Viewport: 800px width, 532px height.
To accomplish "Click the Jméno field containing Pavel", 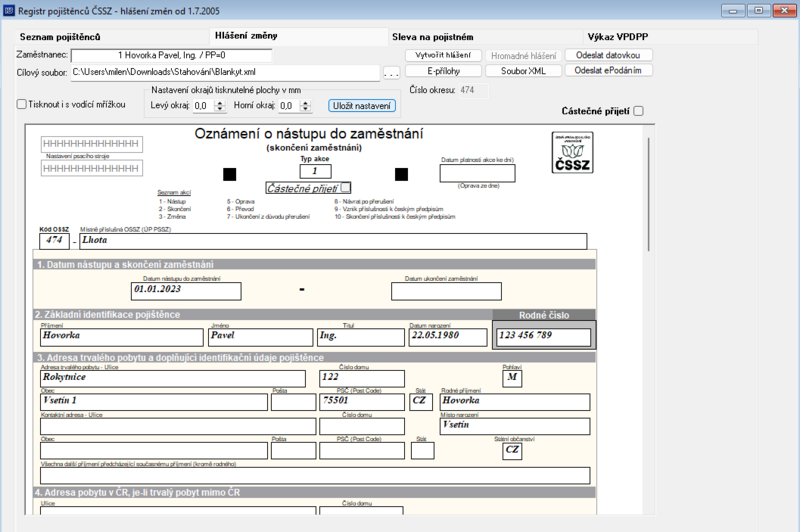I will tap(261, 337).
